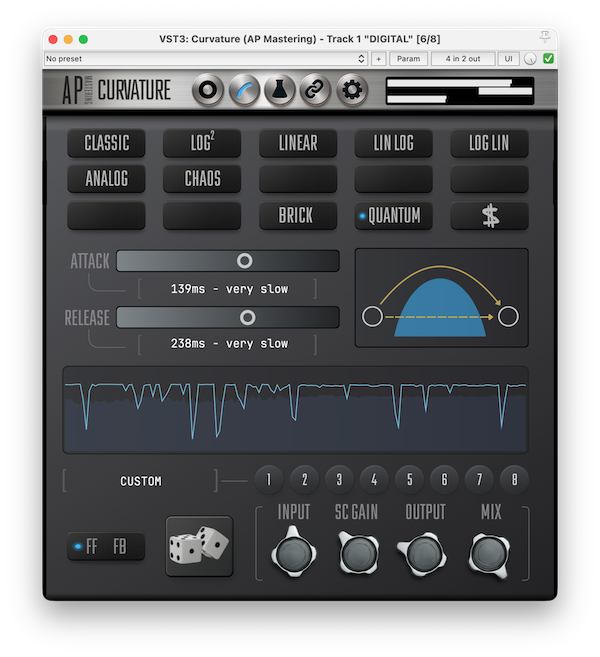Viewport: 600px width, 657px height.
Task: Click the CUSTOM preset name field
Action: coord(141,481)
